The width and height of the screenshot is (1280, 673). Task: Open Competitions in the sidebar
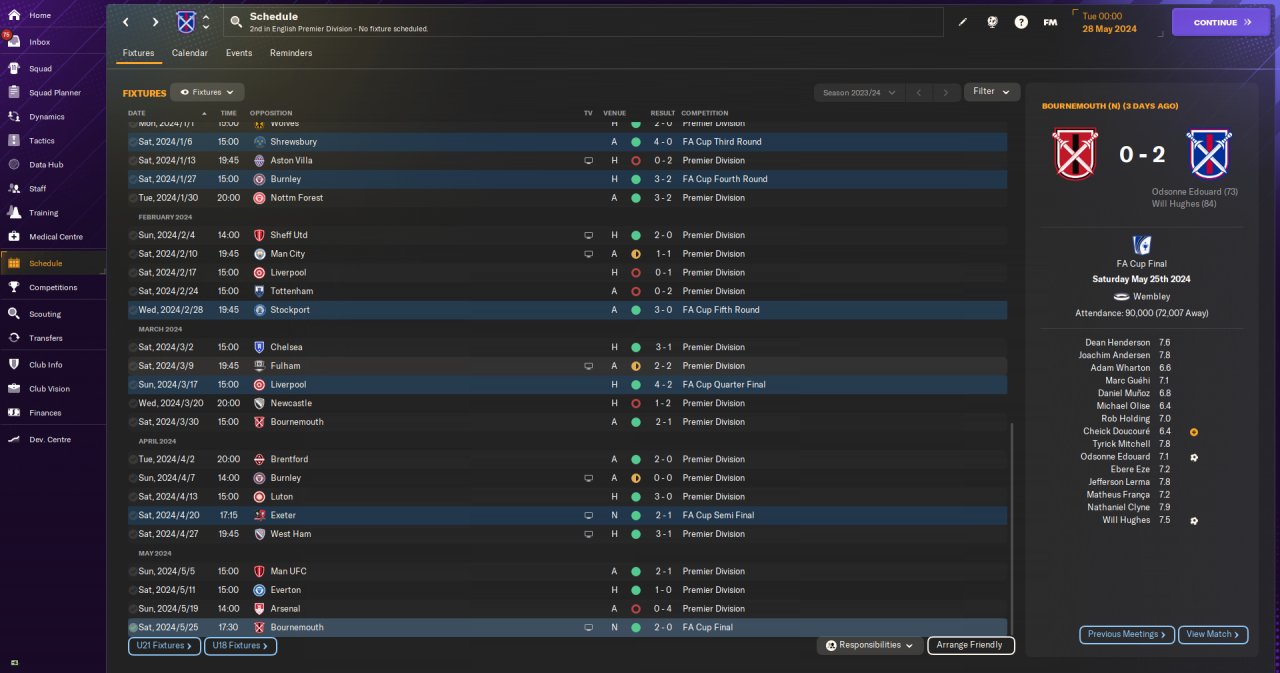coord(52,287)
